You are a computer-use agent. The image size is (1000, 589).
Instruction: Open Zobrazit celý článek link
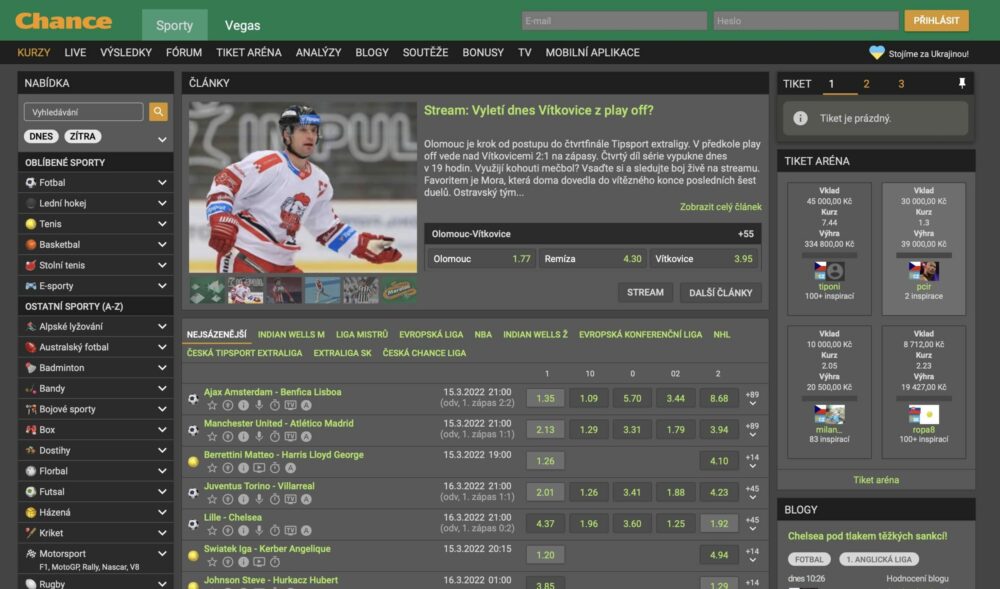pos(720,207)
